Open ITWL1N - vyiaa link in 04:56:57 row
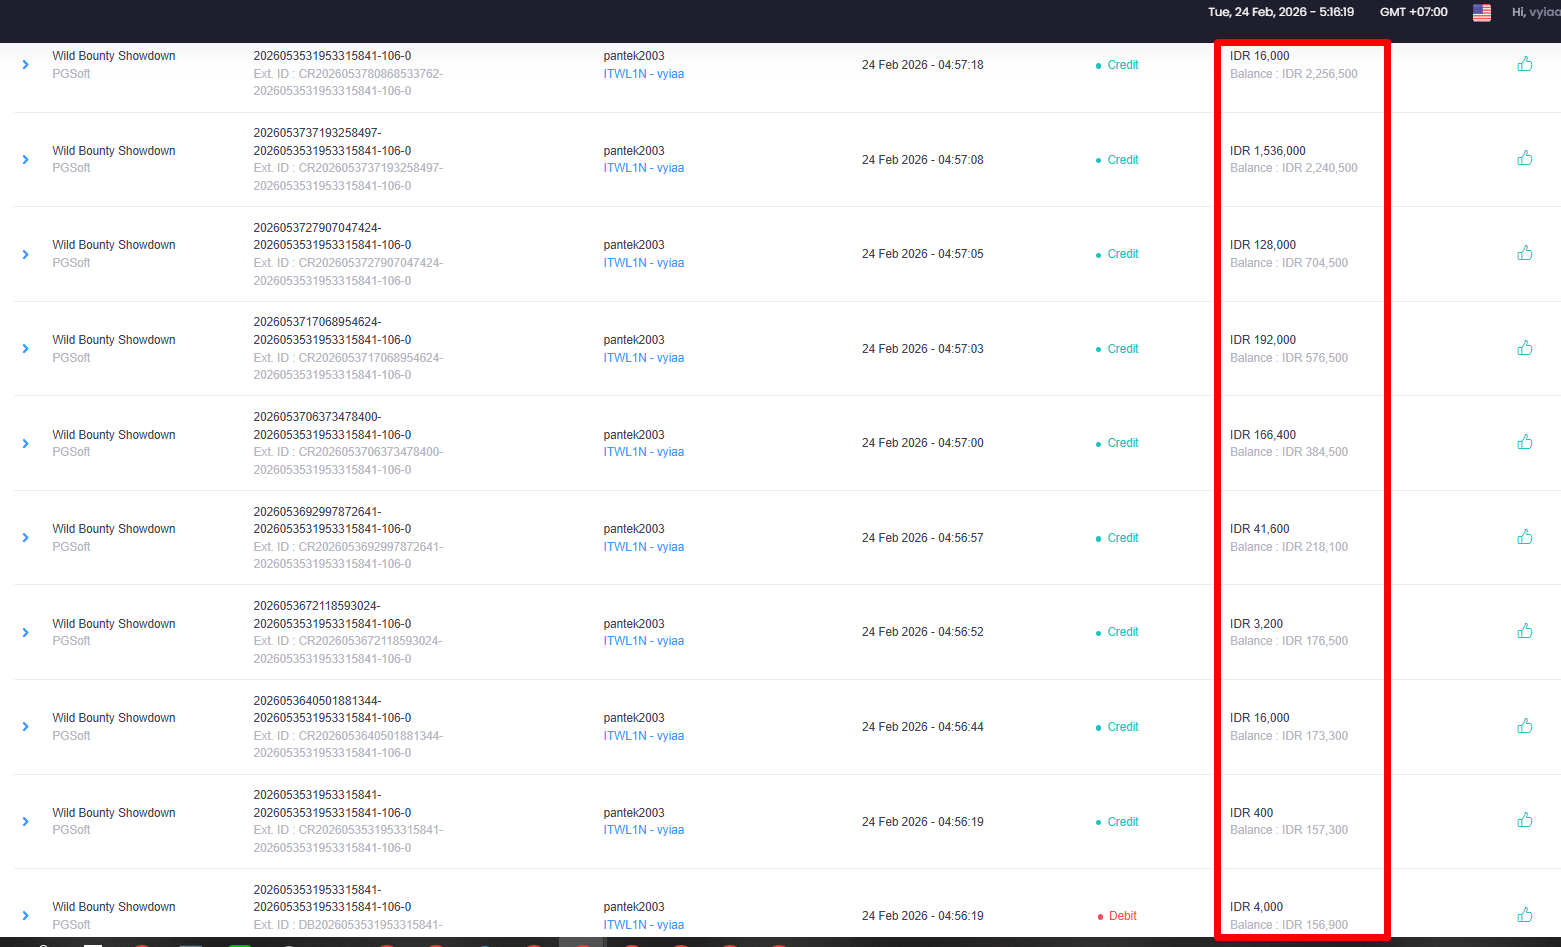1561x947 pixels. [x=644, y=547]
